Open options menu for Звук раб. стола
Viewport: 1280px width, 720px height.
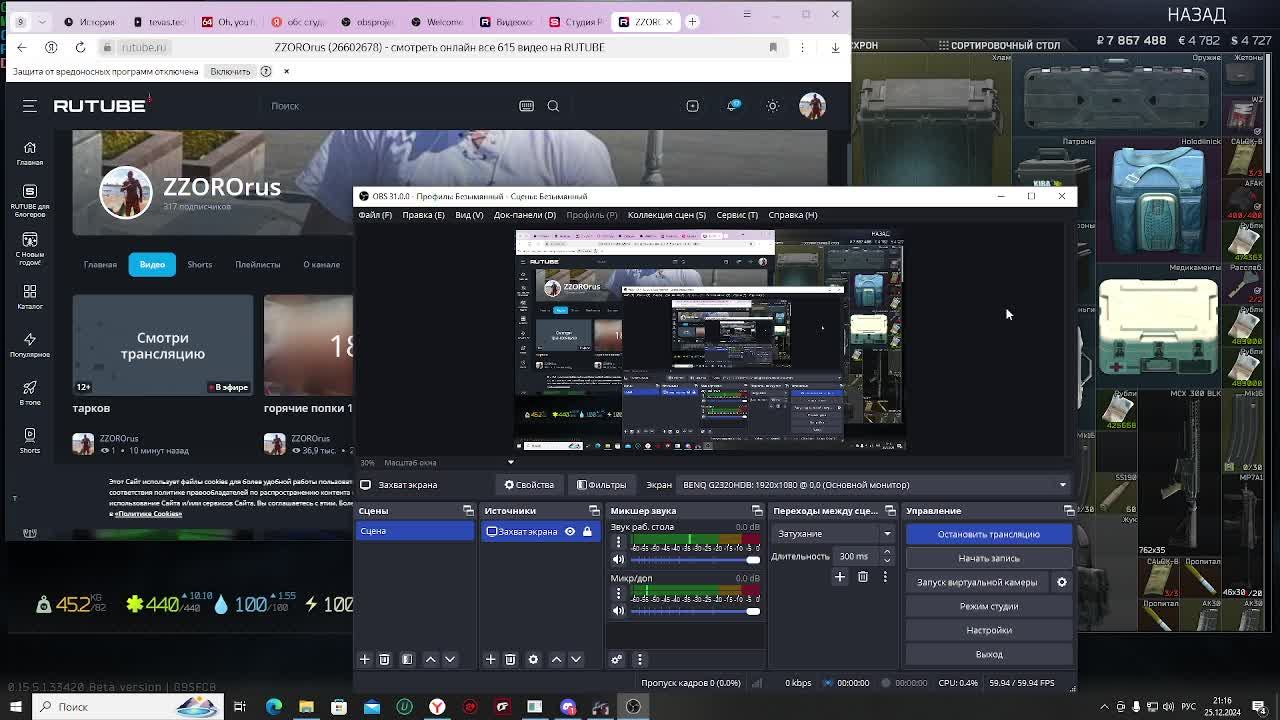(x=618, y=542)
